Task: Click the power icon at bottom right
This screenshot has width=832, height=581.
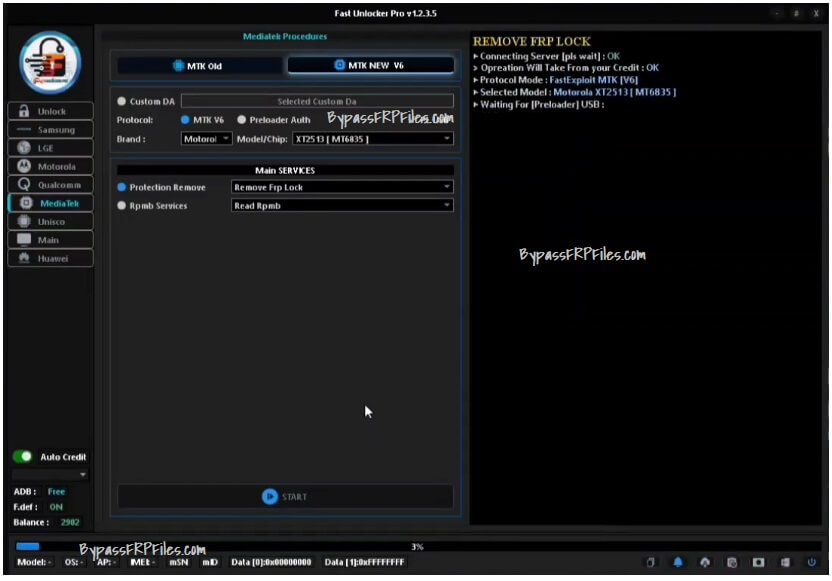Action: point(810,562)
